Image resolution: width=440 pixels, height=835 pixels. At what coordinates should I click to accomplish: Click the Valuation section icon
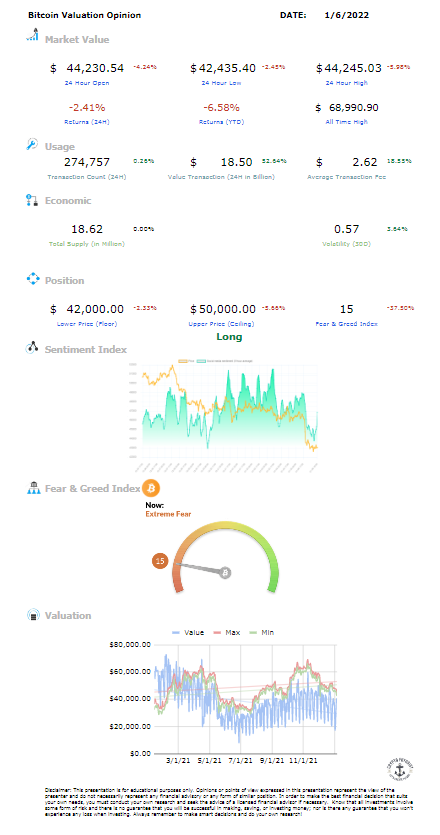(33, 615)
